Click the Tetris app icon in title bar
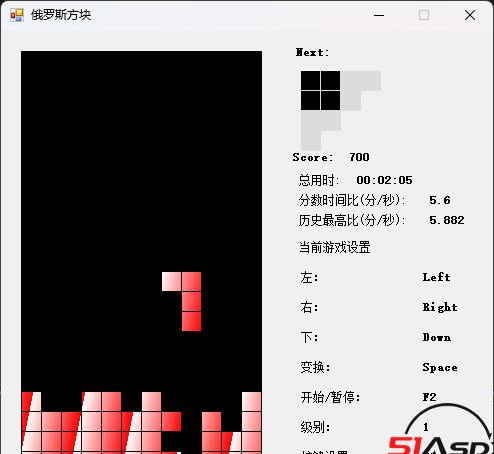494x454 pixels. 17,15
